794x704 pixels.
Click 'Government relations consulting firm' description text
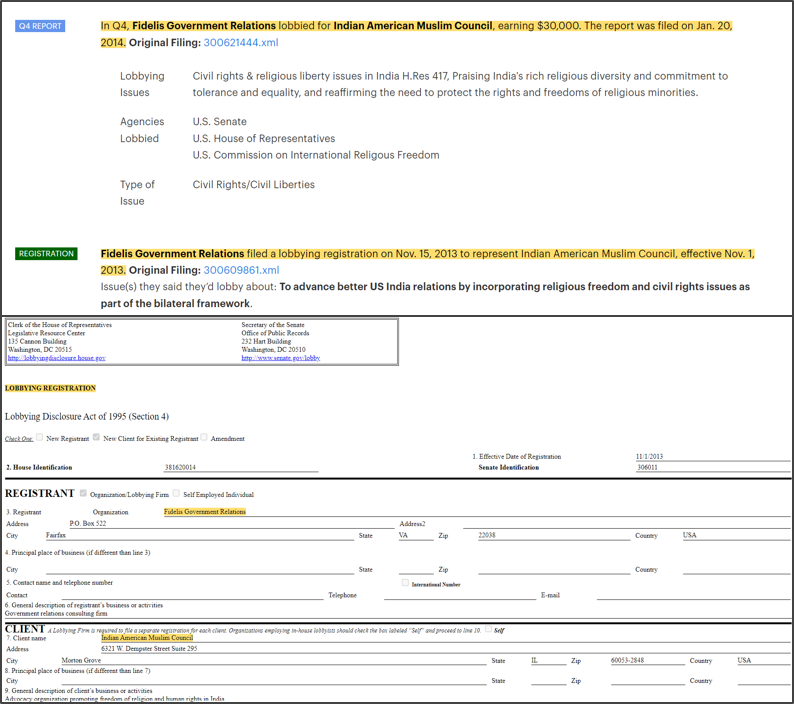56,613
